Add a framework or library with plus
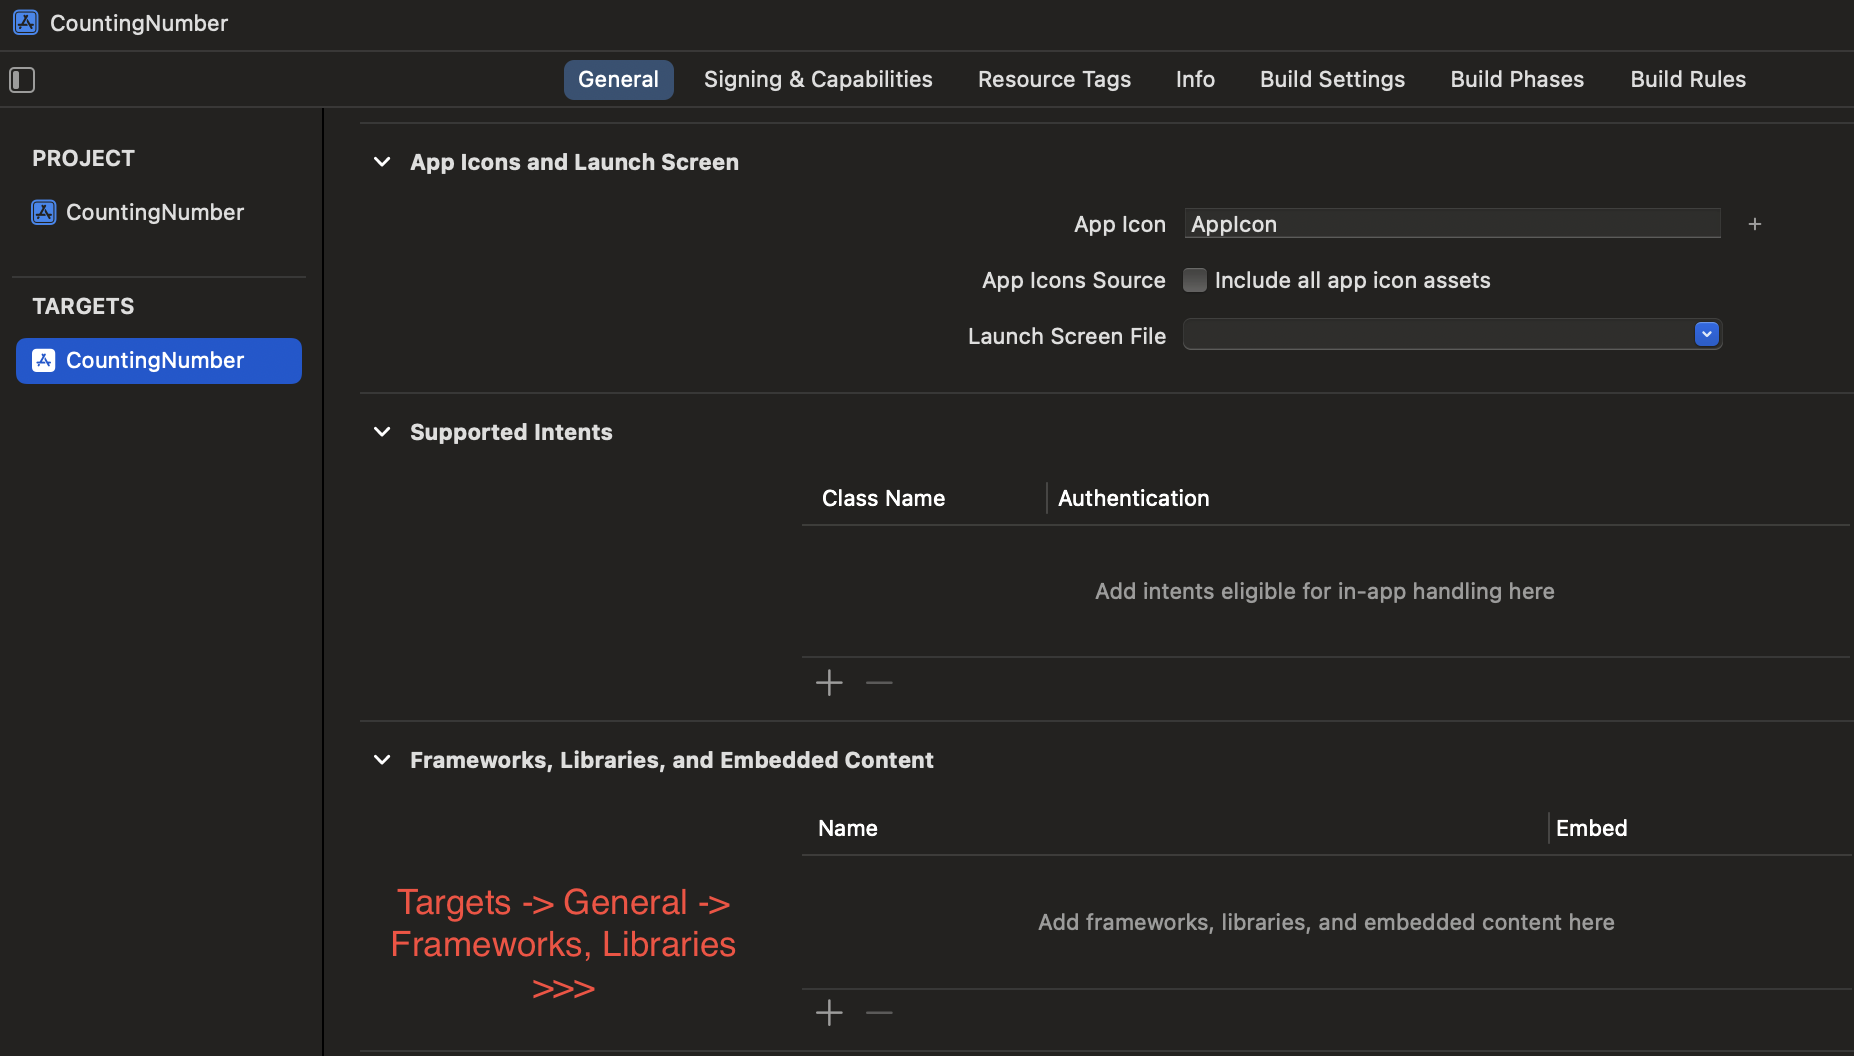This screenshot has width=1854, height=1056. coord(829,1013)
